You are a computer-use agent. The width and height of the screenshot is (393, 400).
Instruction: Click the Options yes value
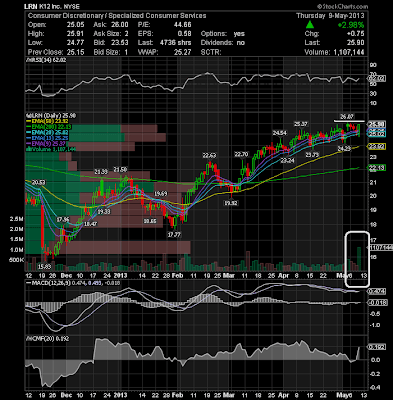pos(239,34)
